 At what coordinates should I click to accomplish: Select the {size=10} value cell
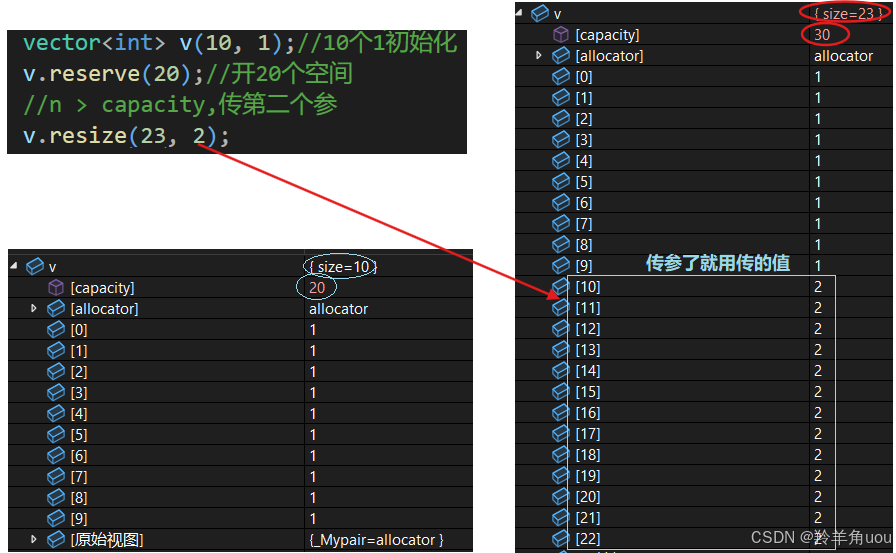343,267
